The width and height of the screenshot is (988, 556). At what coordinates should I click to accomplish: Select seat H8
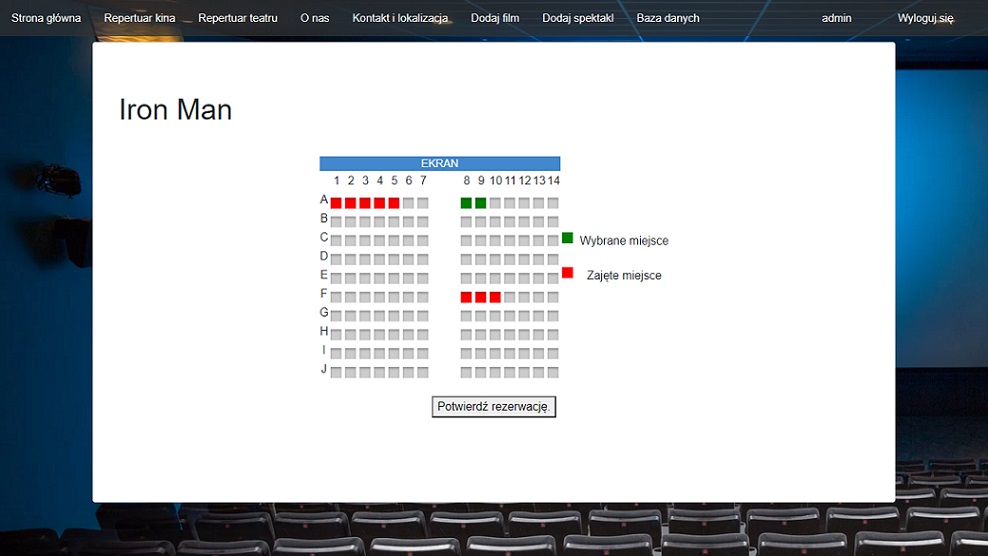pyautogui.click(x=466, y=335)
